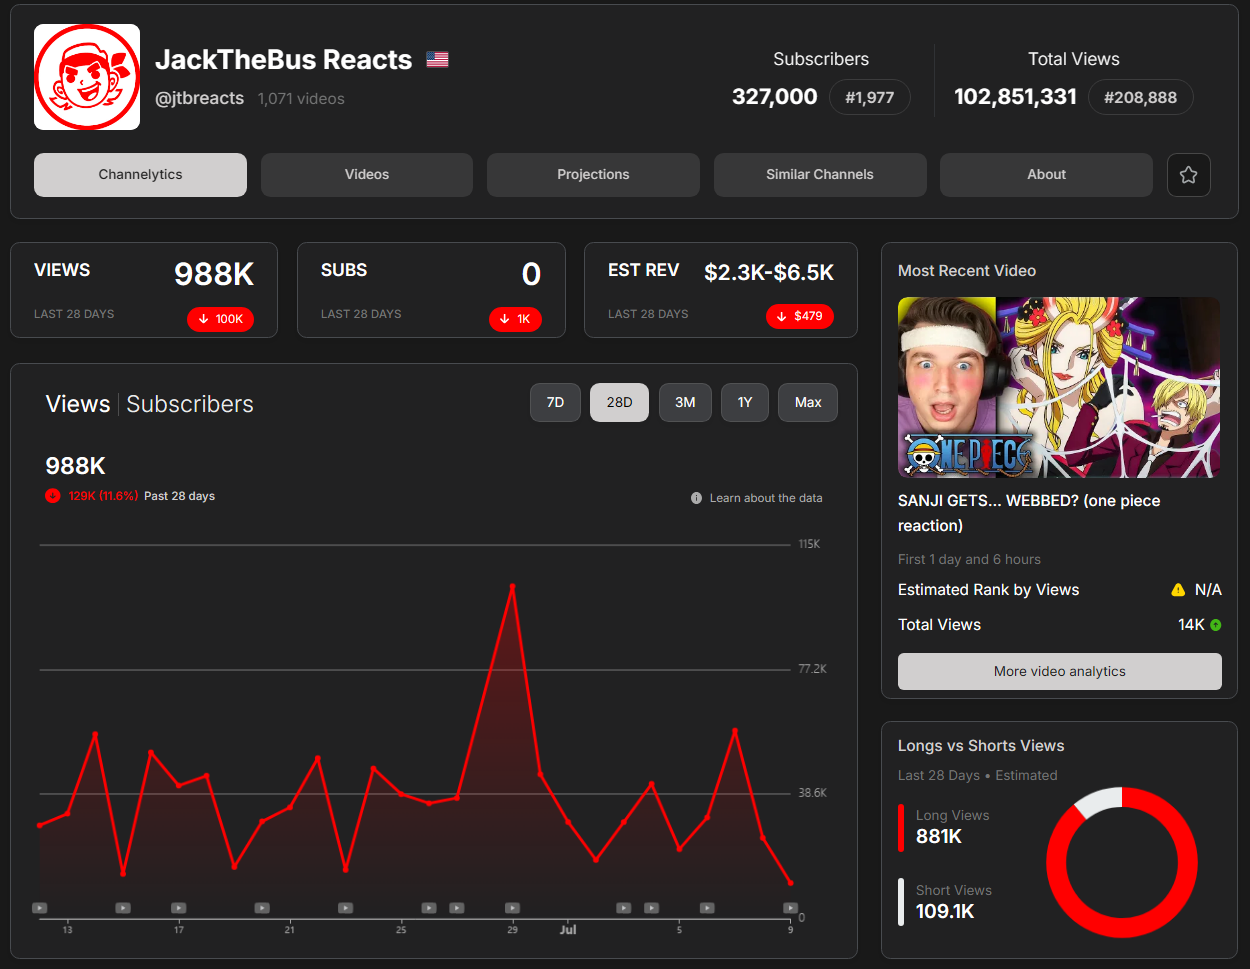The width and height of the screenshot is (1250, 969).
Task: Click the down-arrow icon in the 100K badge
Action: pyautogui.click(x=204, y=319)
